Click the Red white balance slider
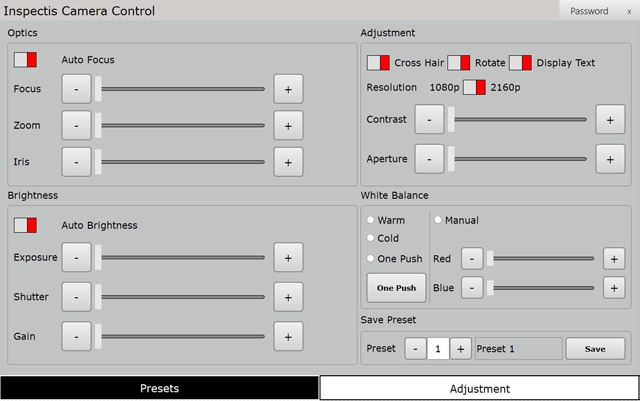The width and height of the screenshot is (640, 401). click(x=544, y=259)
